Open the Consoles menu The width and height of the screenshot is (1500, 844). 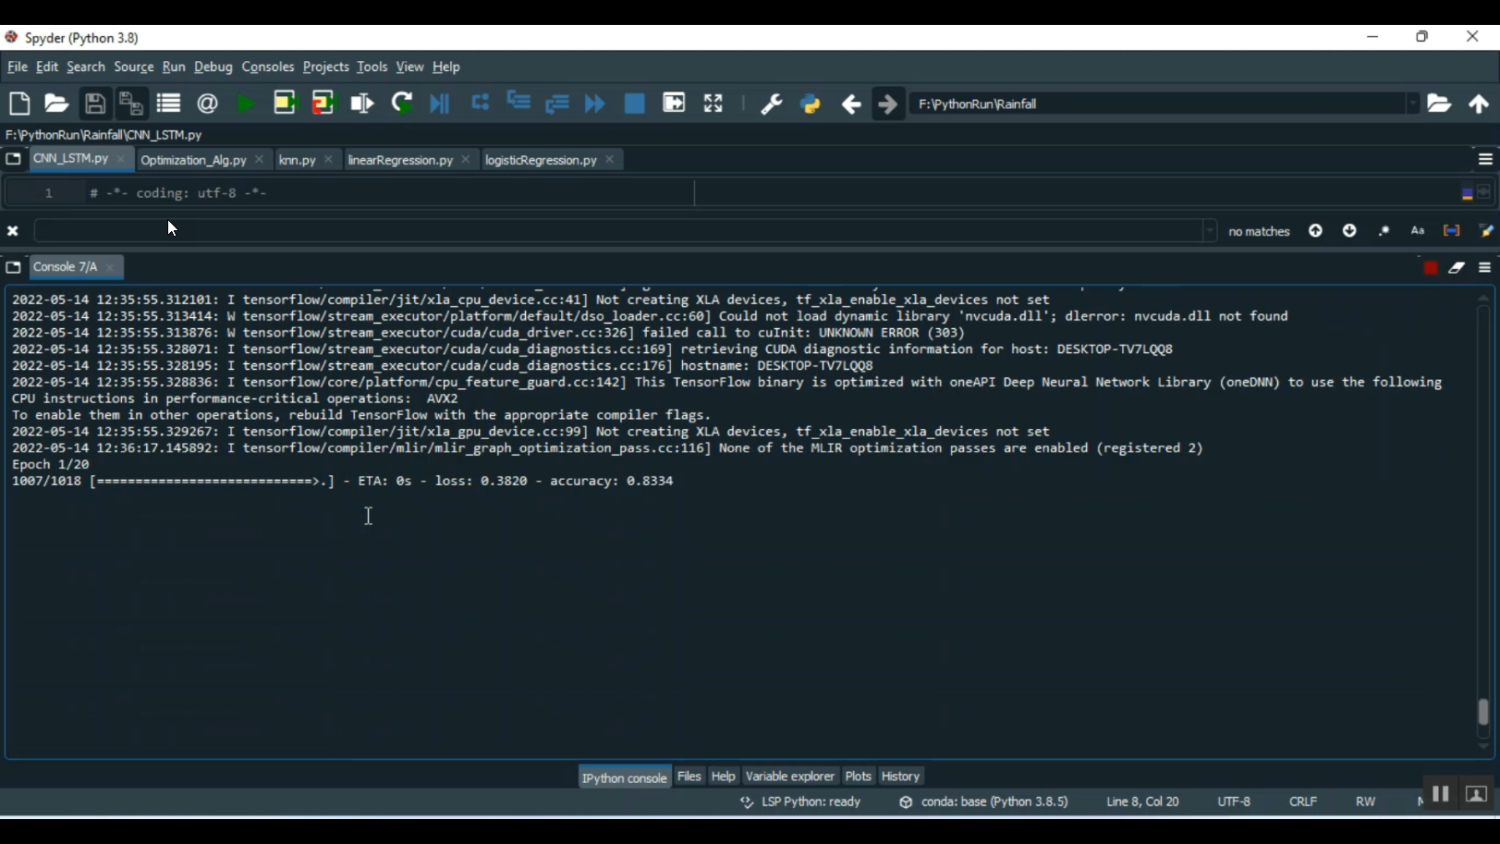267,67
